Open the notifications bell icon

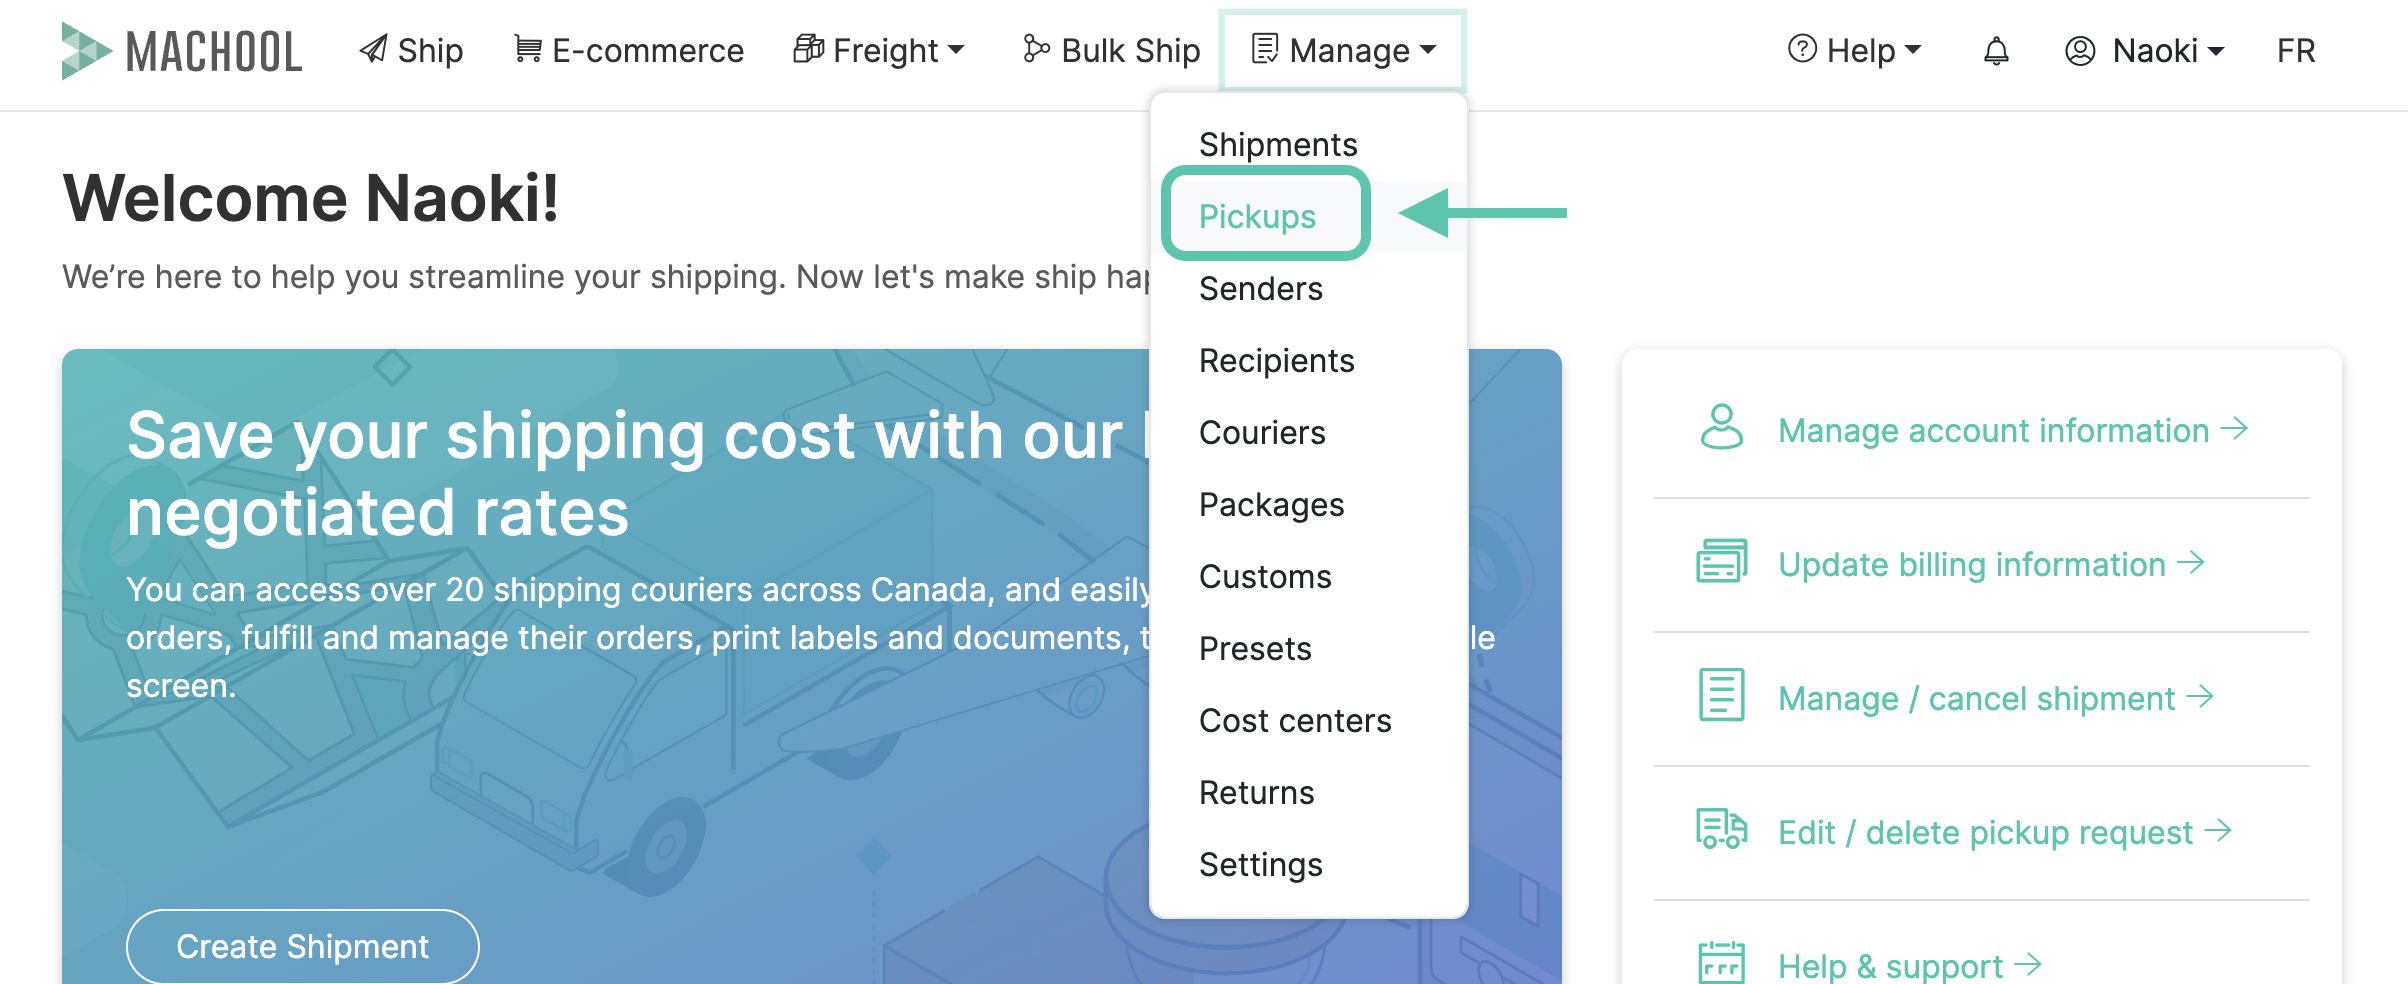coord(1996,51)
